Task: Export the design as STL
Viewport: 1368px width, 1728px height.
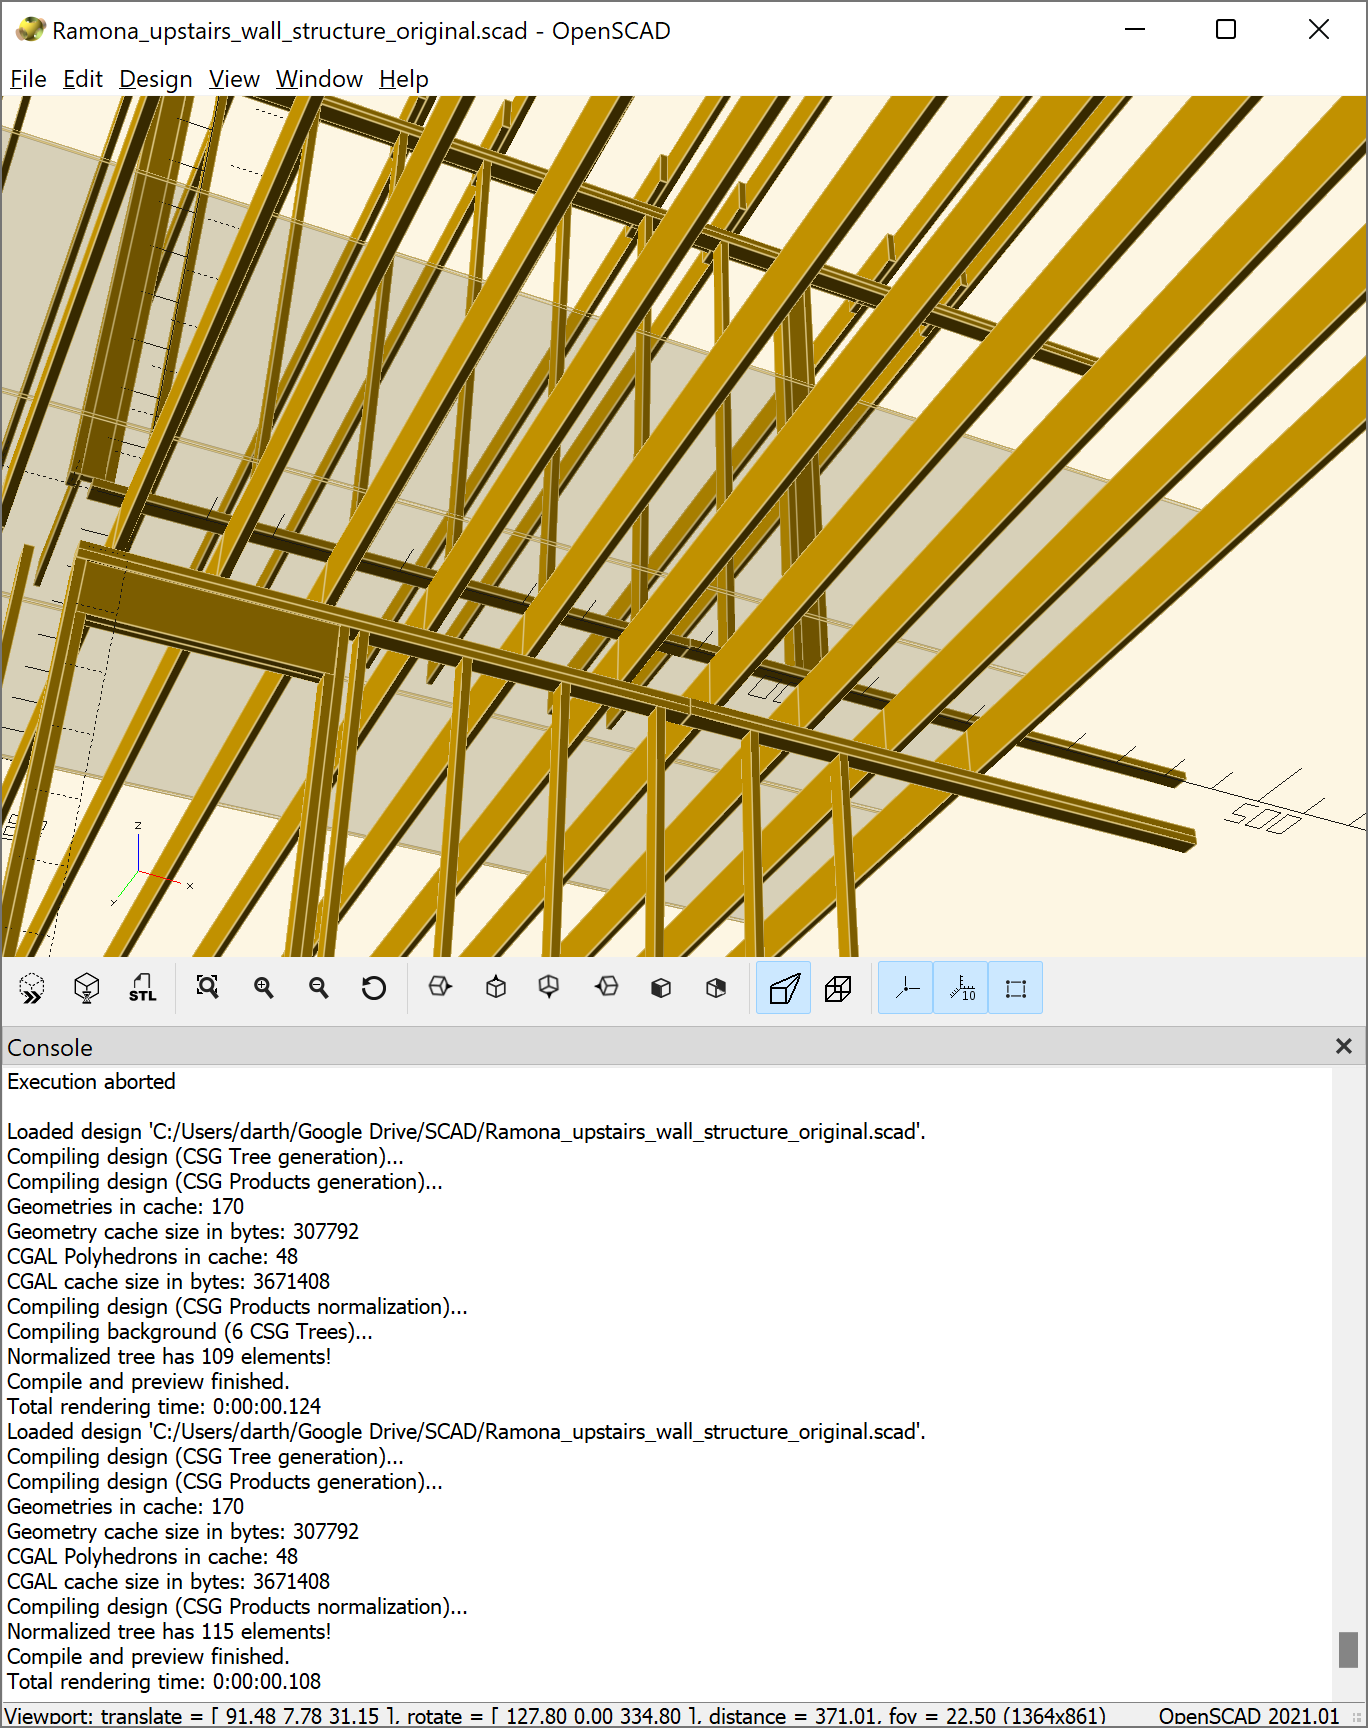Action: pos(142,988)
